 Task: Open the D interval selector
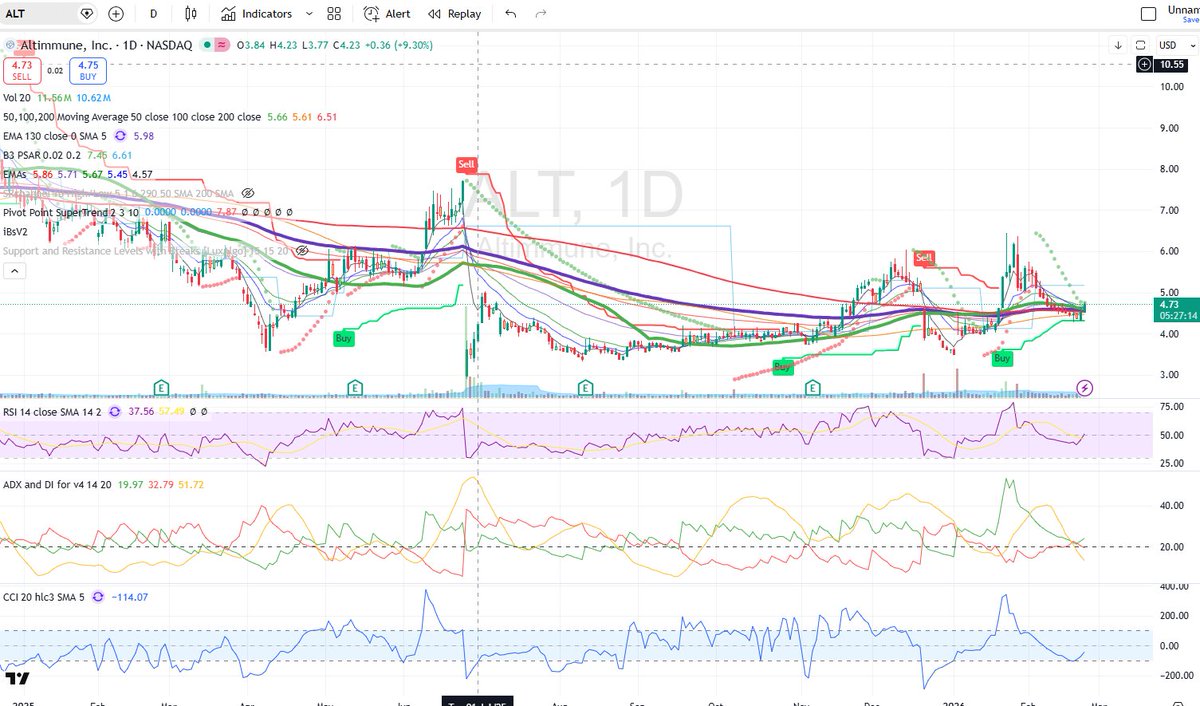[153, 14]
